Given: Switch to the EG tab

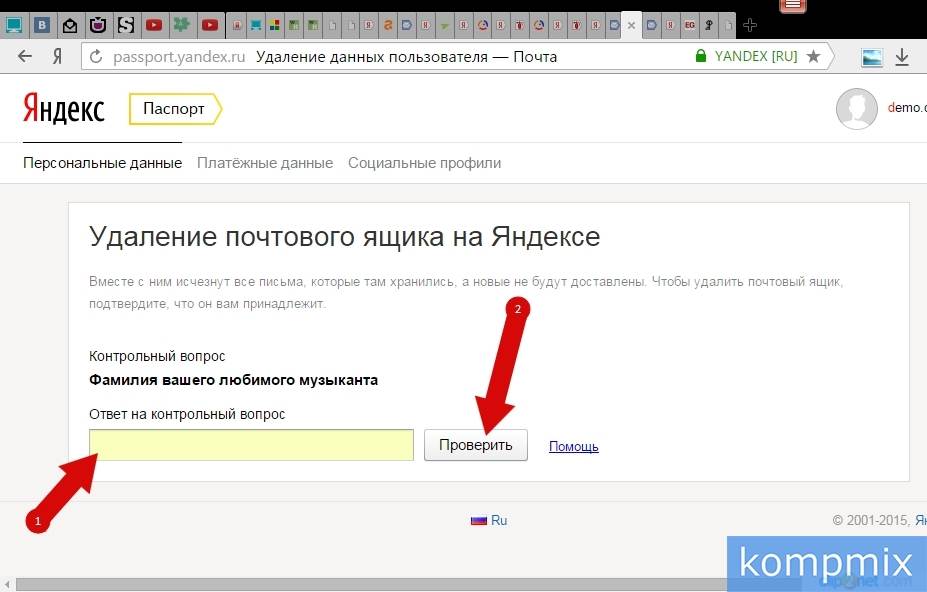Looking at the screenshot, I should point(689,25).
